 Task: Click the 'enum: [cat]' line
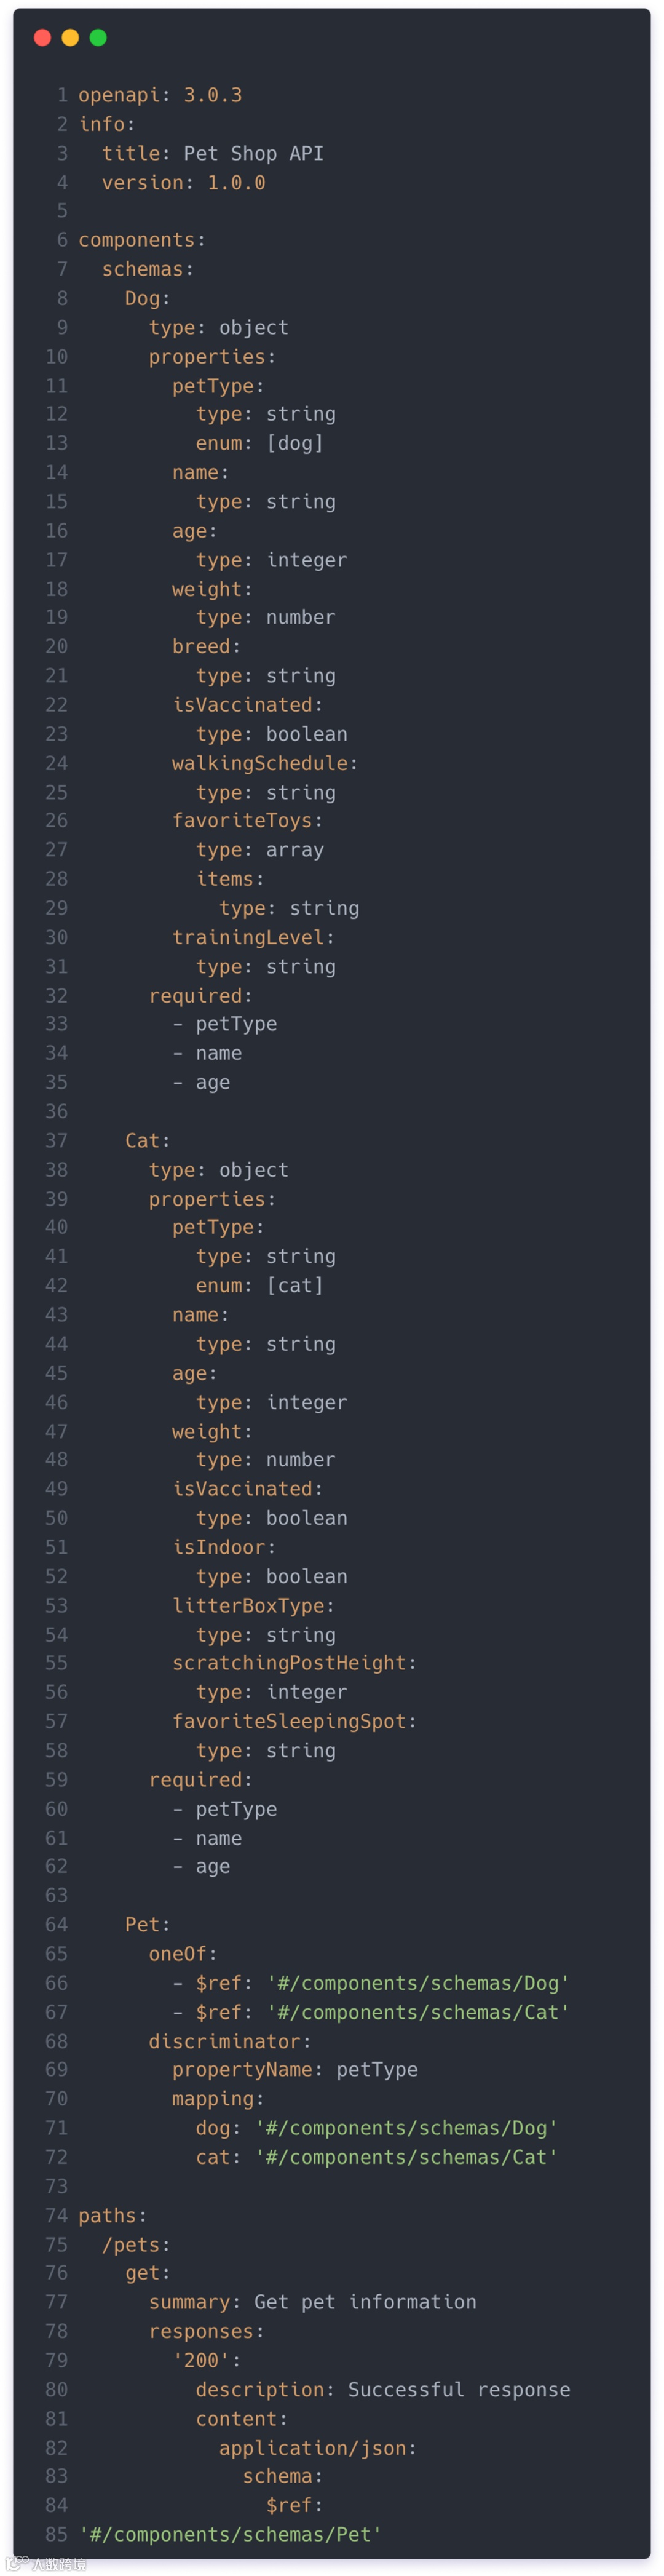259,1285
